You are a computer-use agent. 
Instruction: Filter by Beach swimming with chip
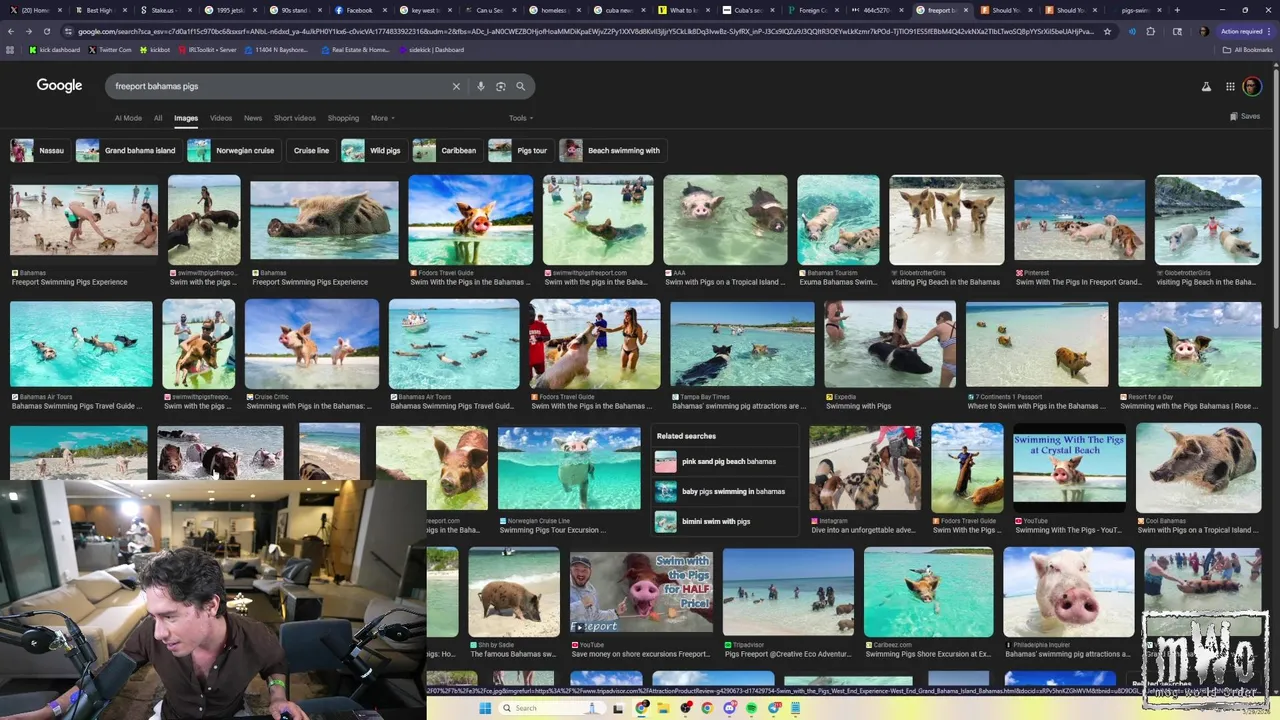pos(611,150)
